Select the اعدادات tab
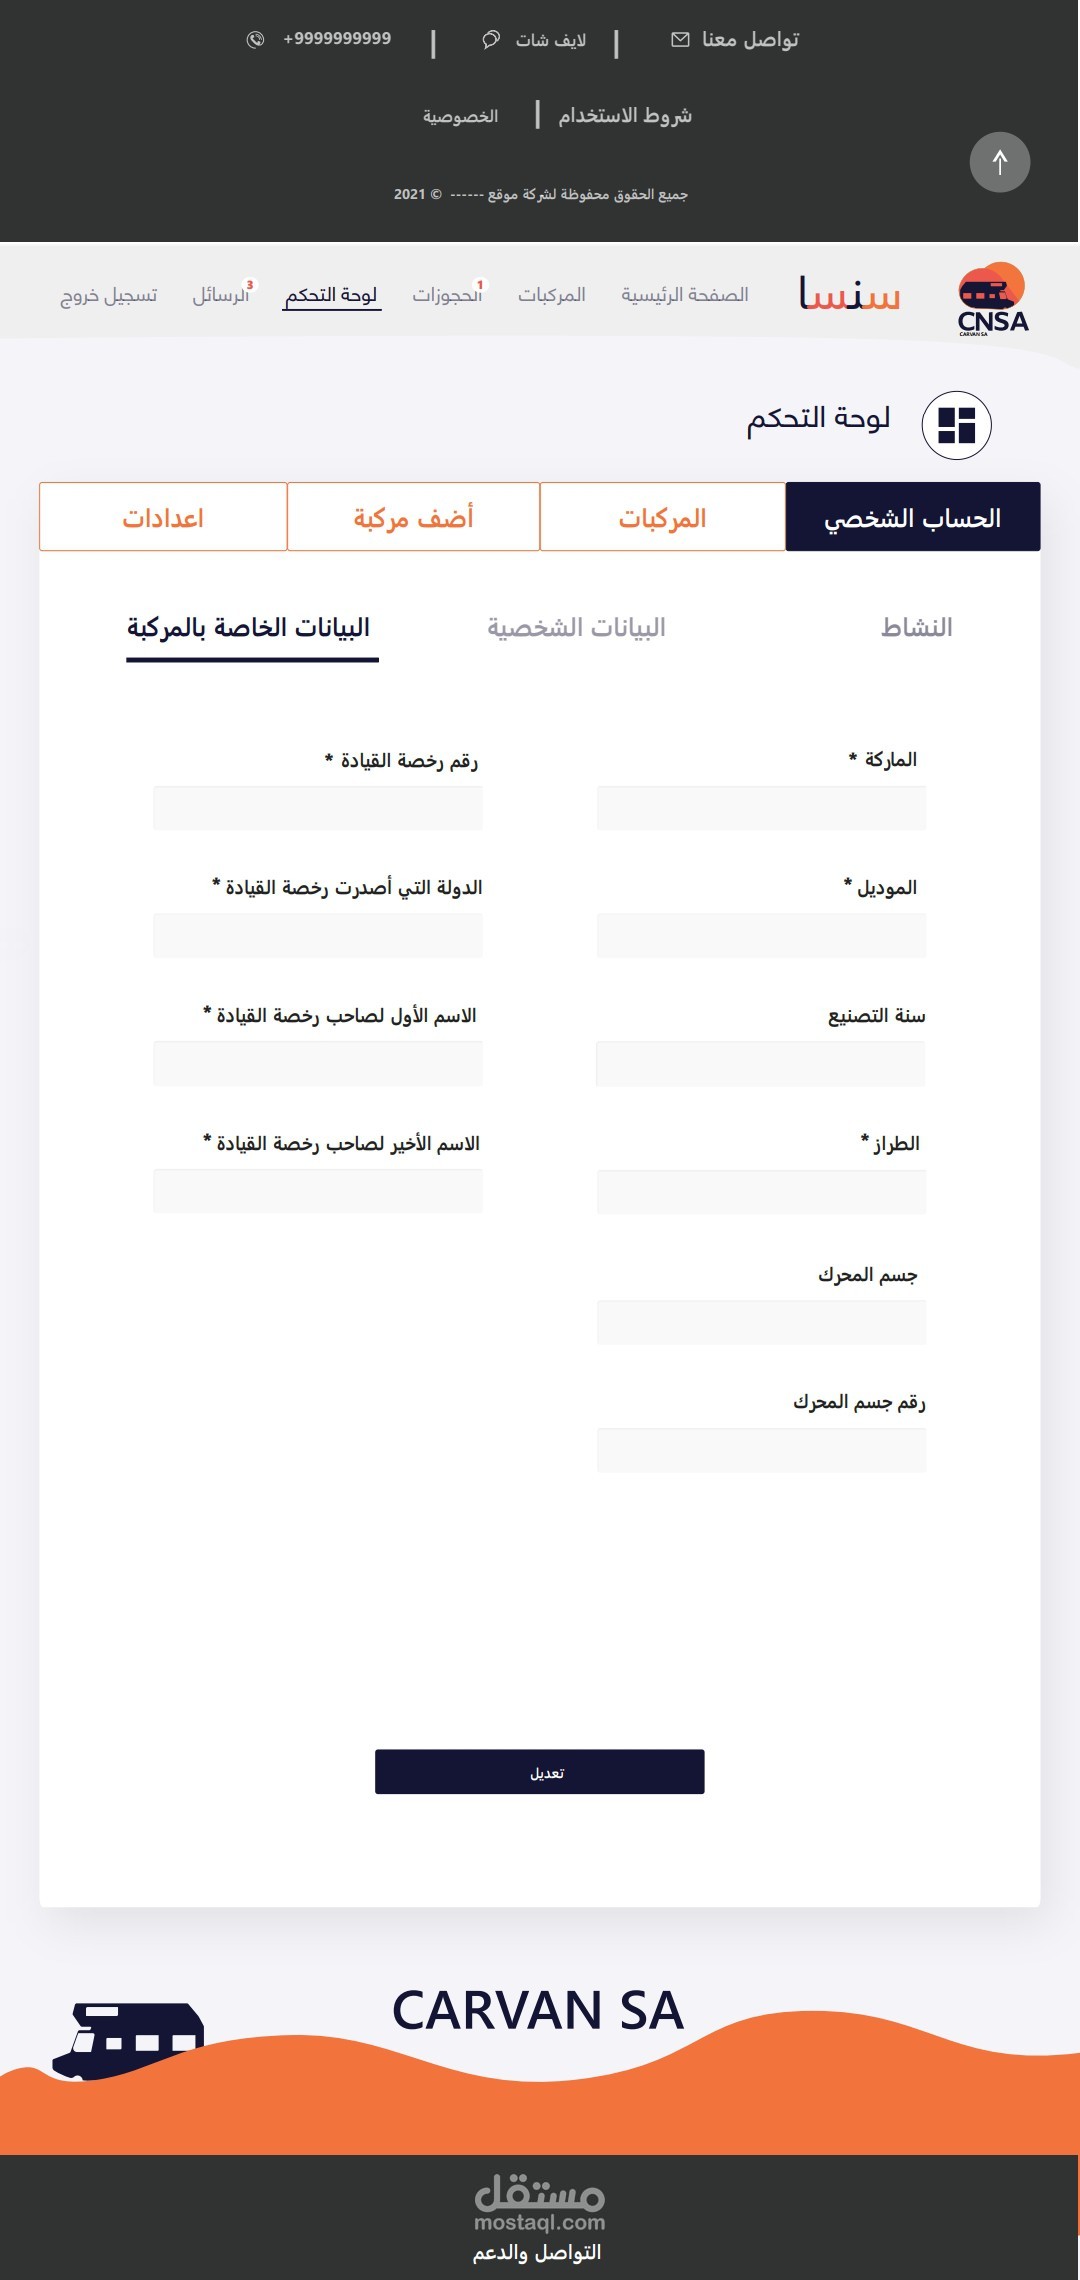 pyautogui.click(x=163, y=517)
